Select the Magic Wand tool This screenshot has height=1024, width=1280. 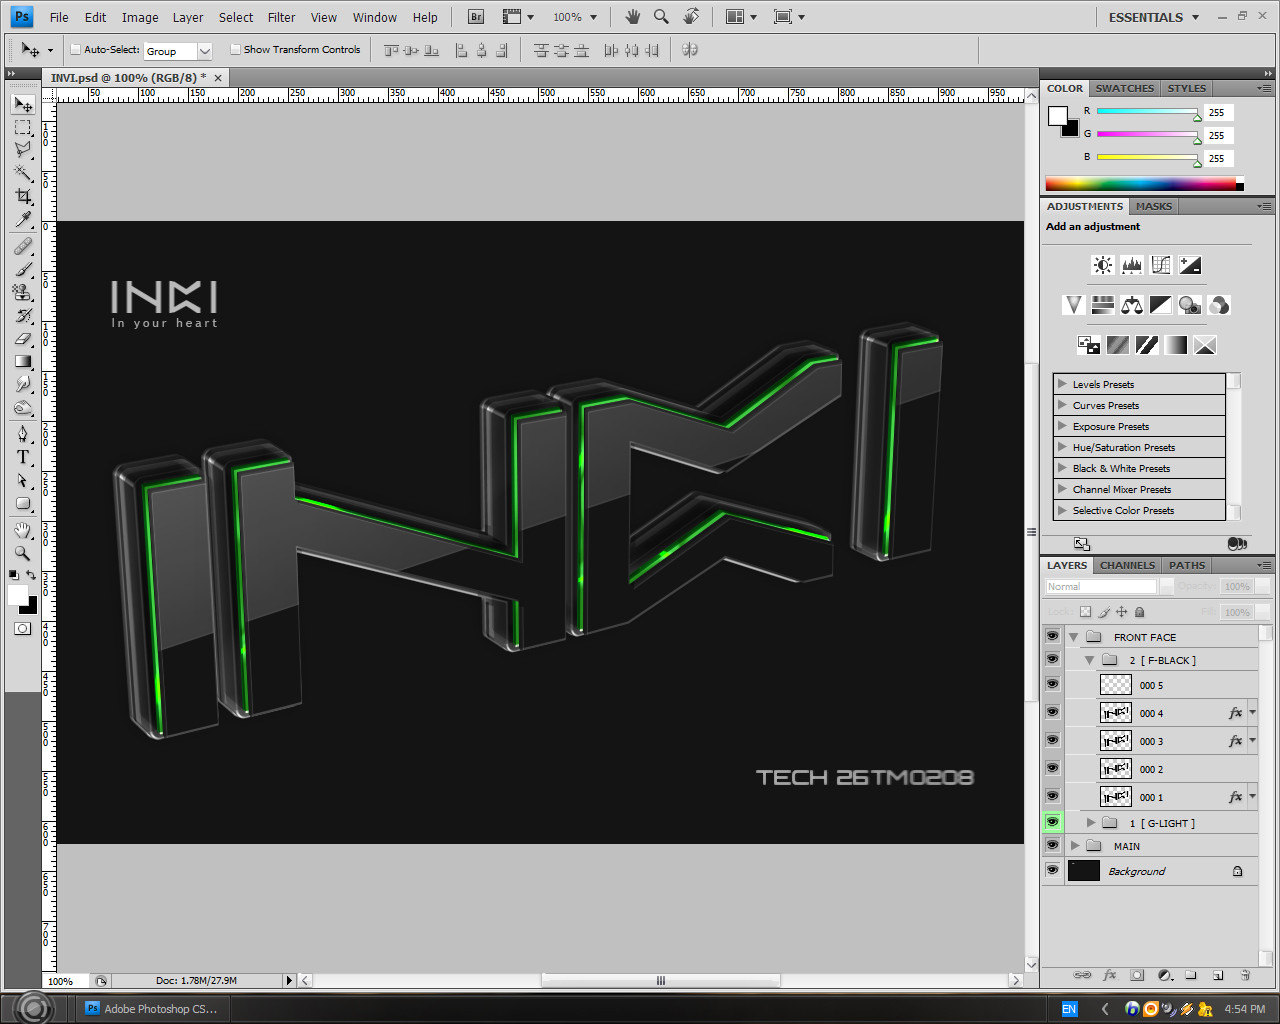coord(23,173)
